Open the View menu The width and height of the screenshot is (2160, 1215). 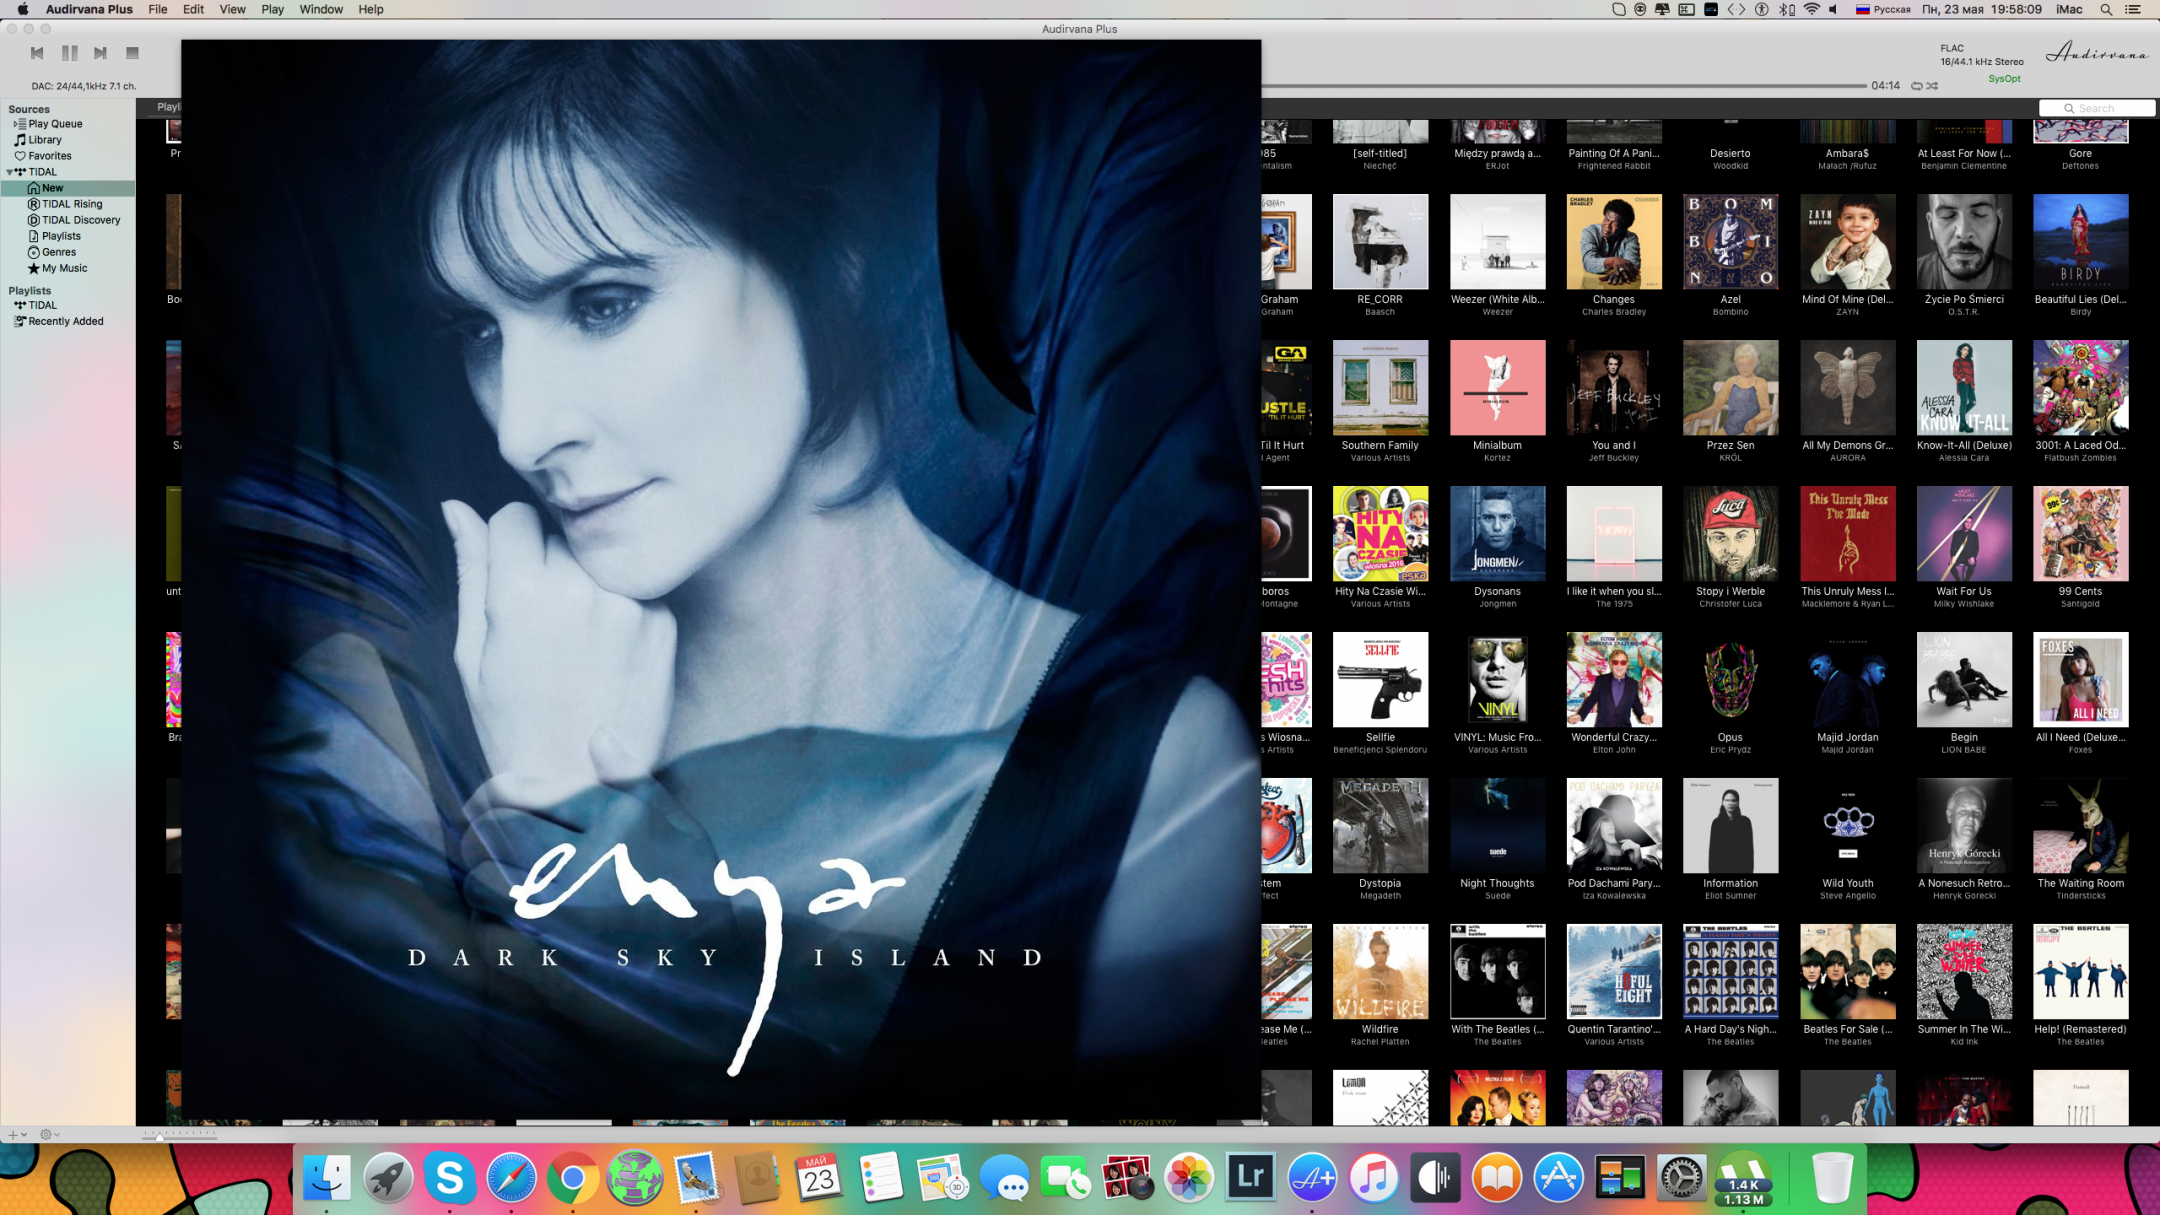pyautogui.click(x=232, y=9)
